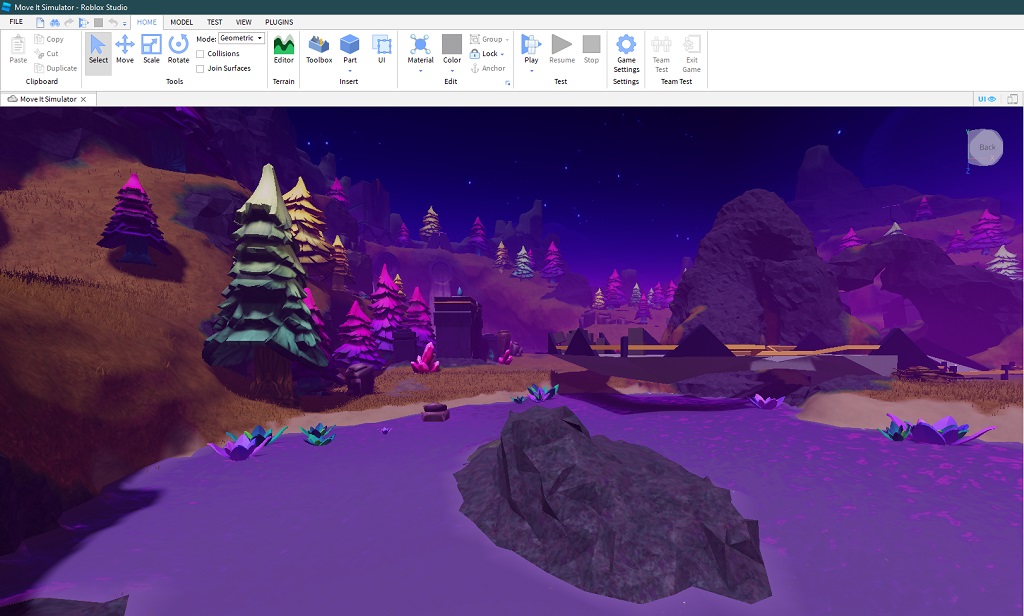Click the New file icon in quick access bar

(x=40, y=22)
